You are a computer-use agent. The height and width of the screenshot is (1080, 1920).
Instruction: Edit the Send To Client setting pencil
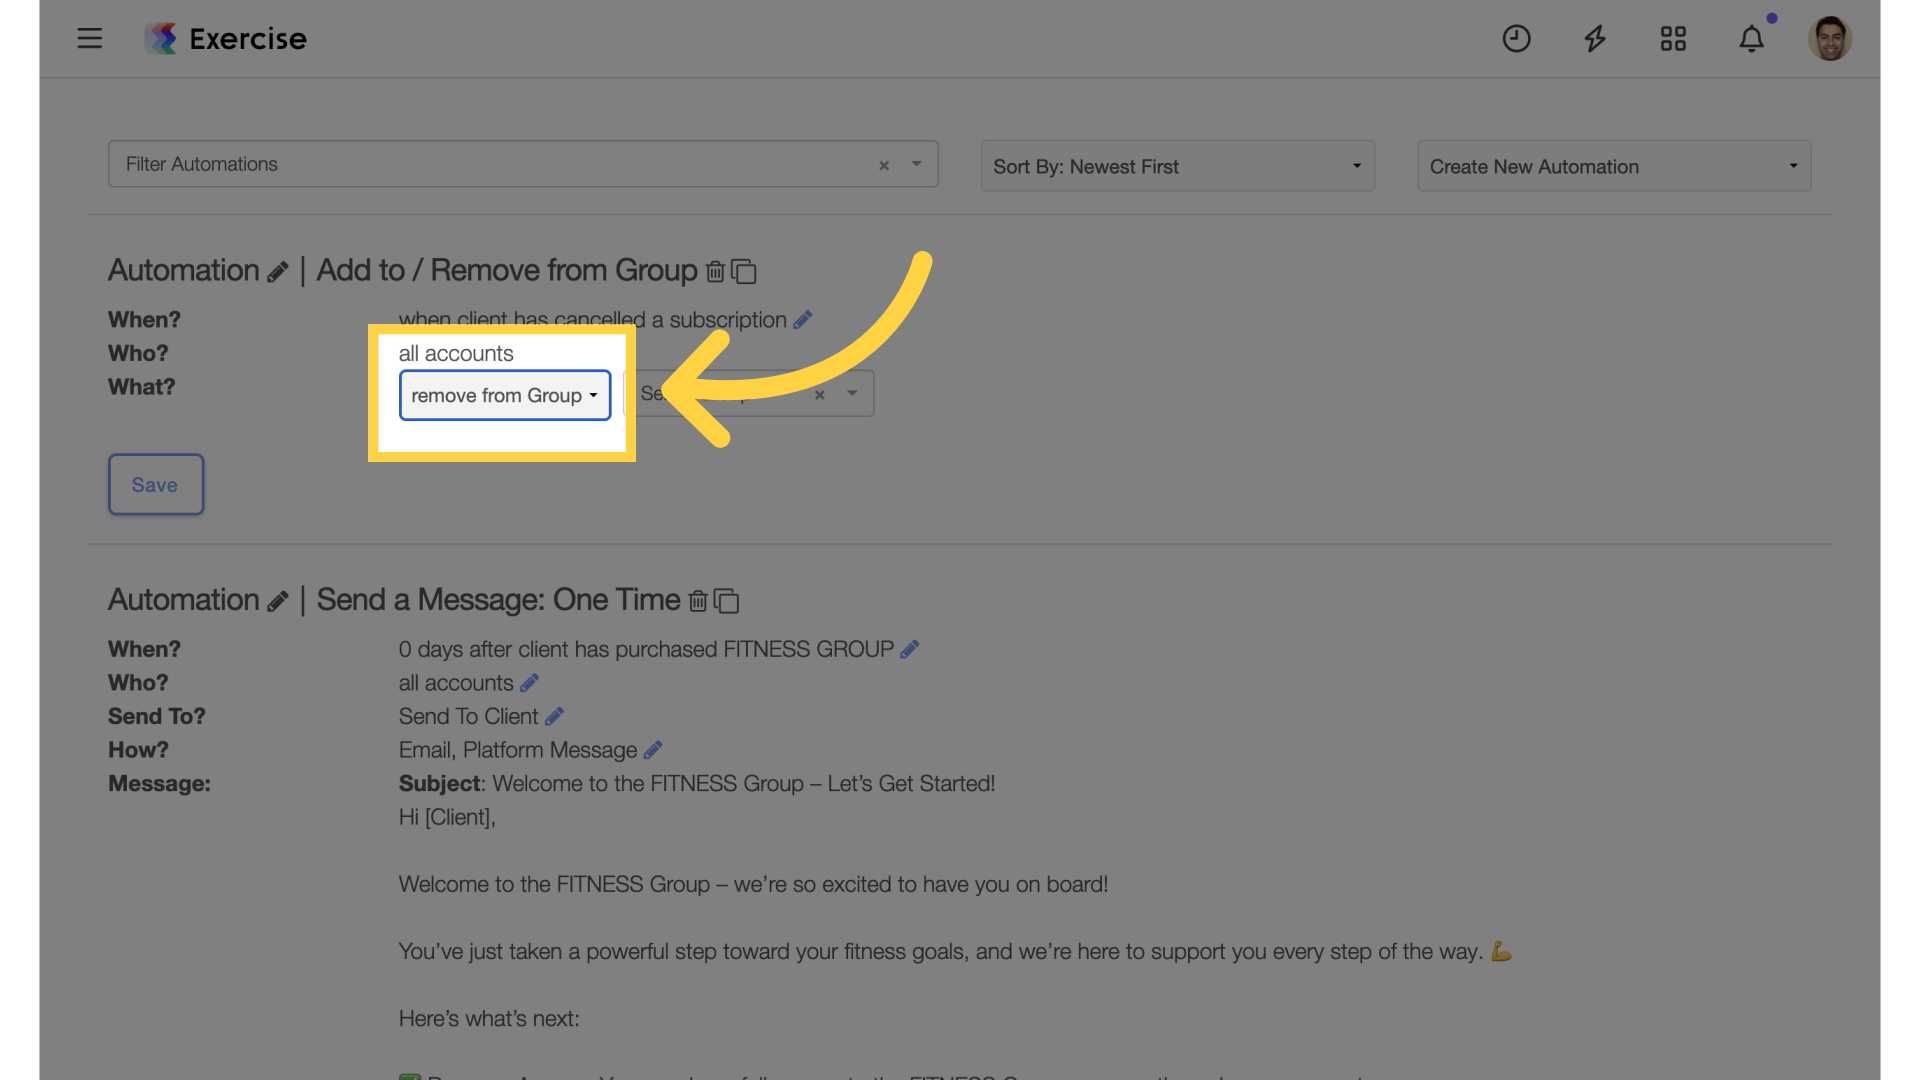(x=554, y=716)
